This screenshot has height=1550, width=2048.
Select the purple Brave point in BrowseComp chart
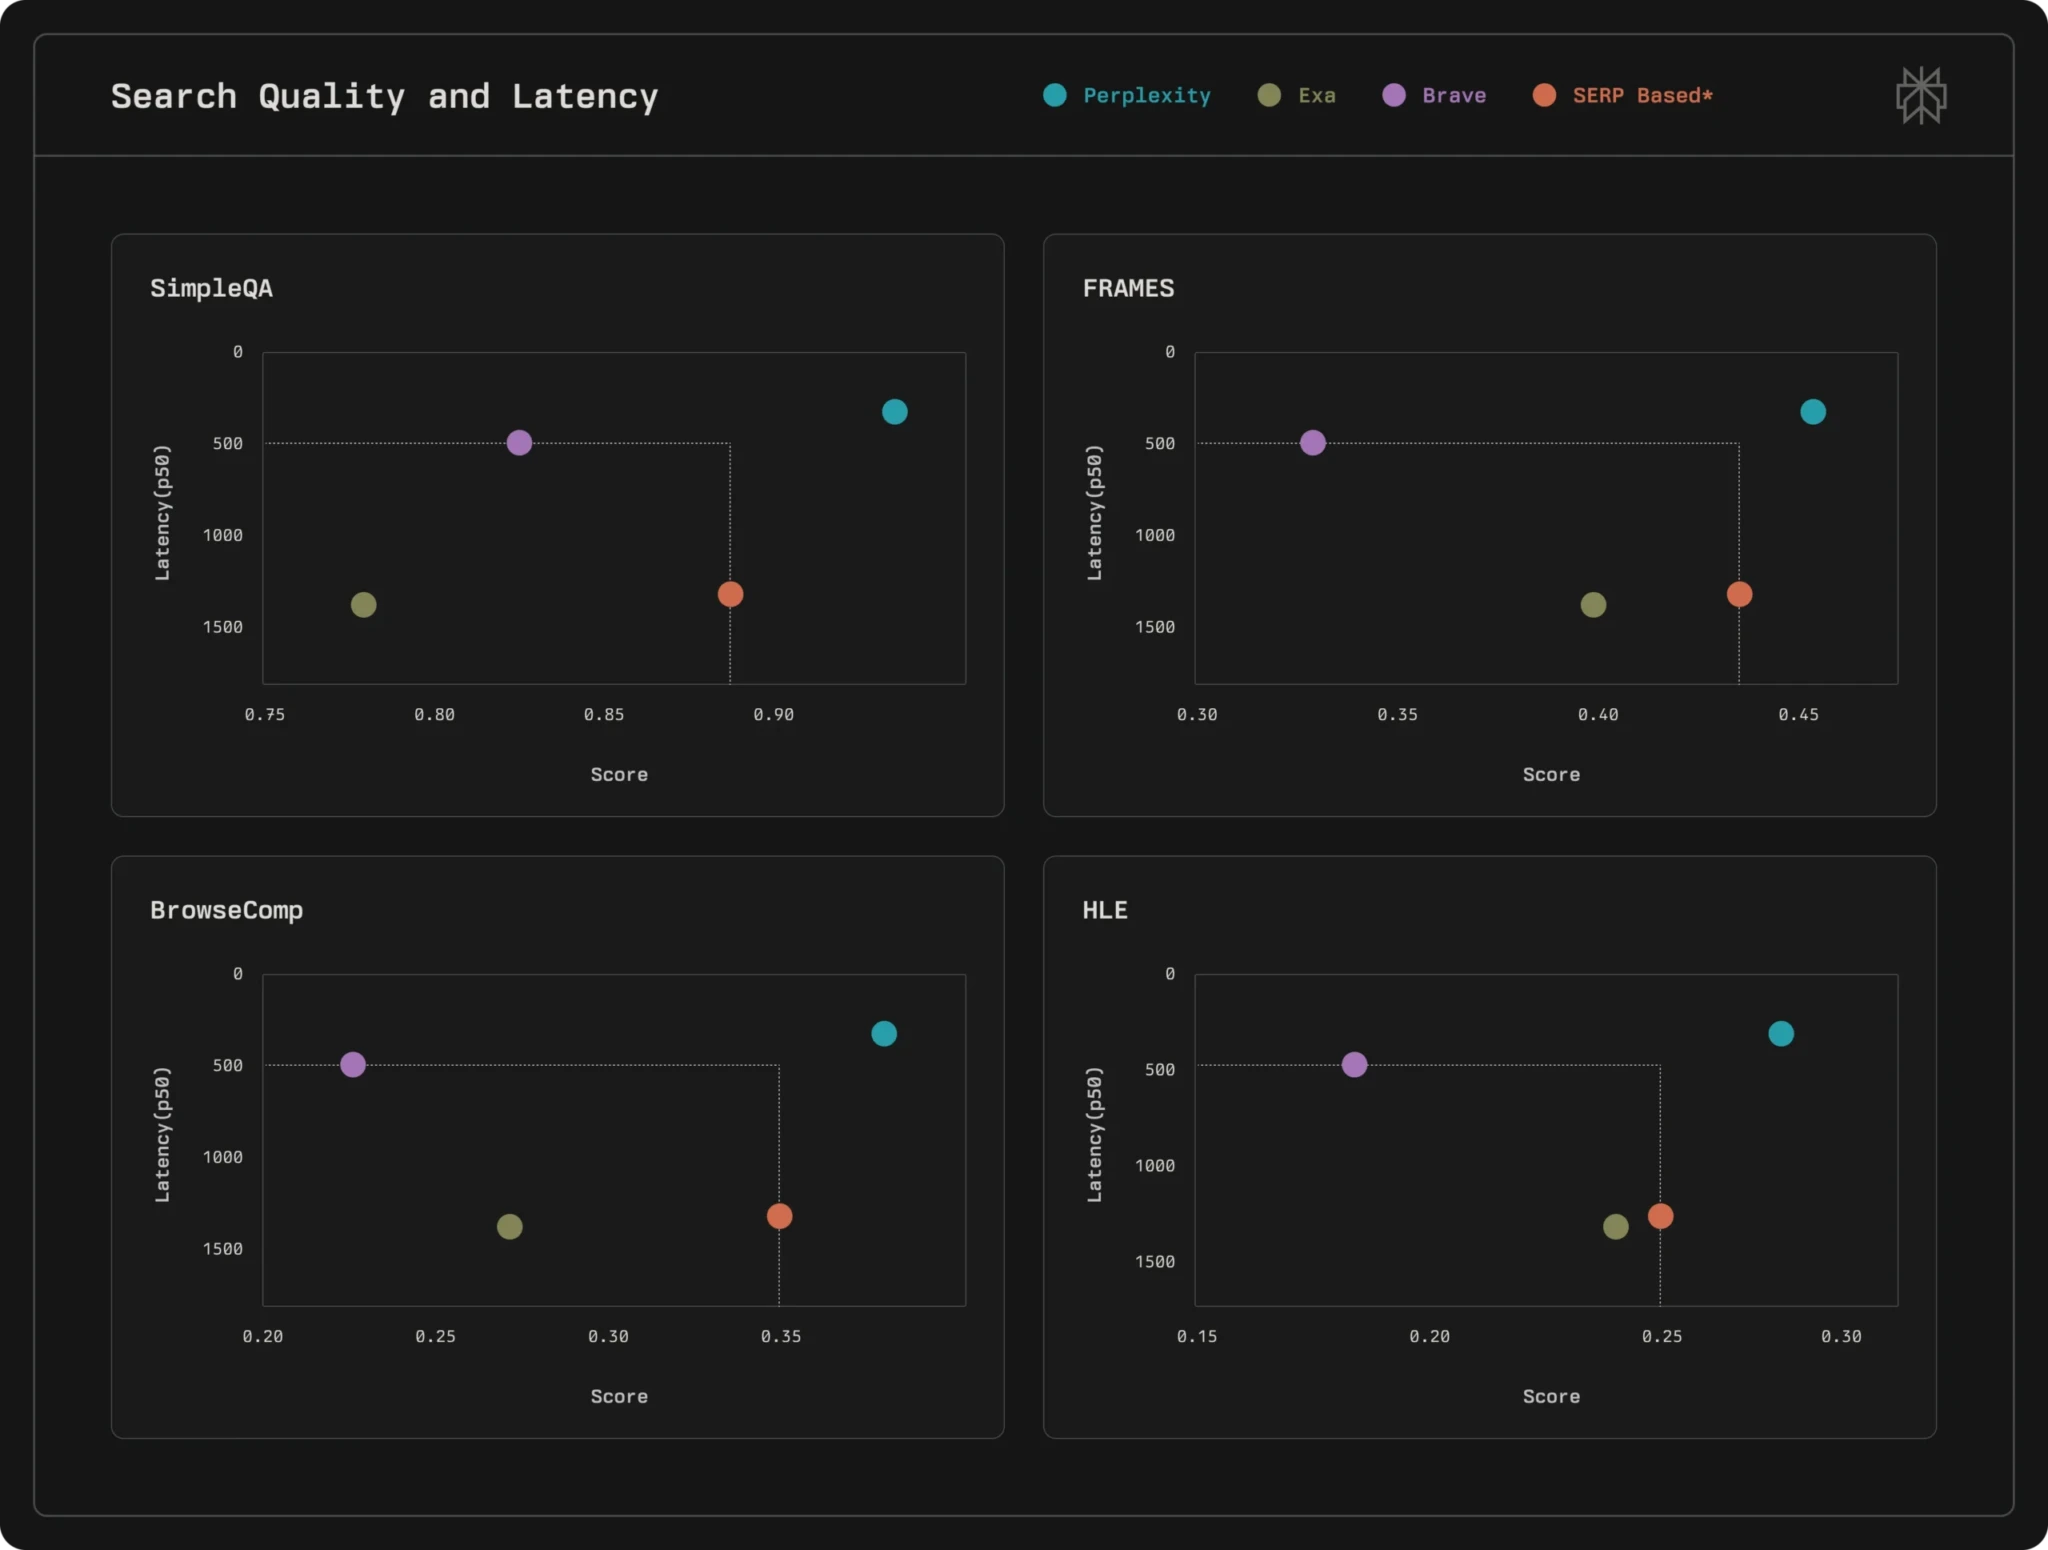(x=352, y=1065)
